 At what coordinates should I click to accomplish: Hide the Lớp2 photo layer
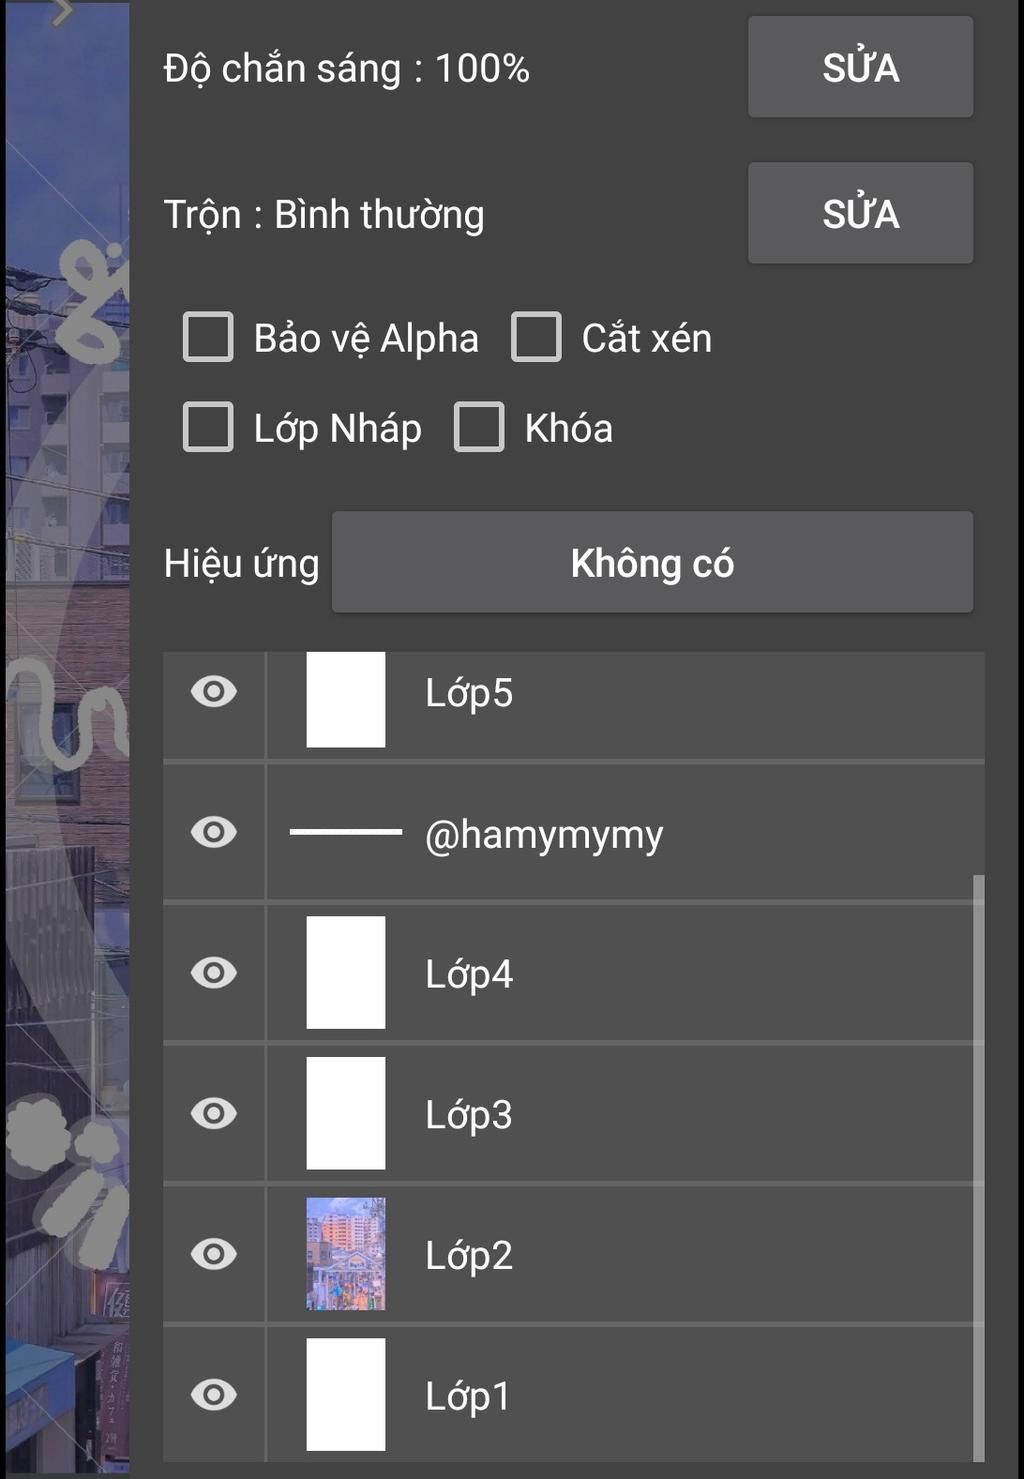pos(214,1254)
